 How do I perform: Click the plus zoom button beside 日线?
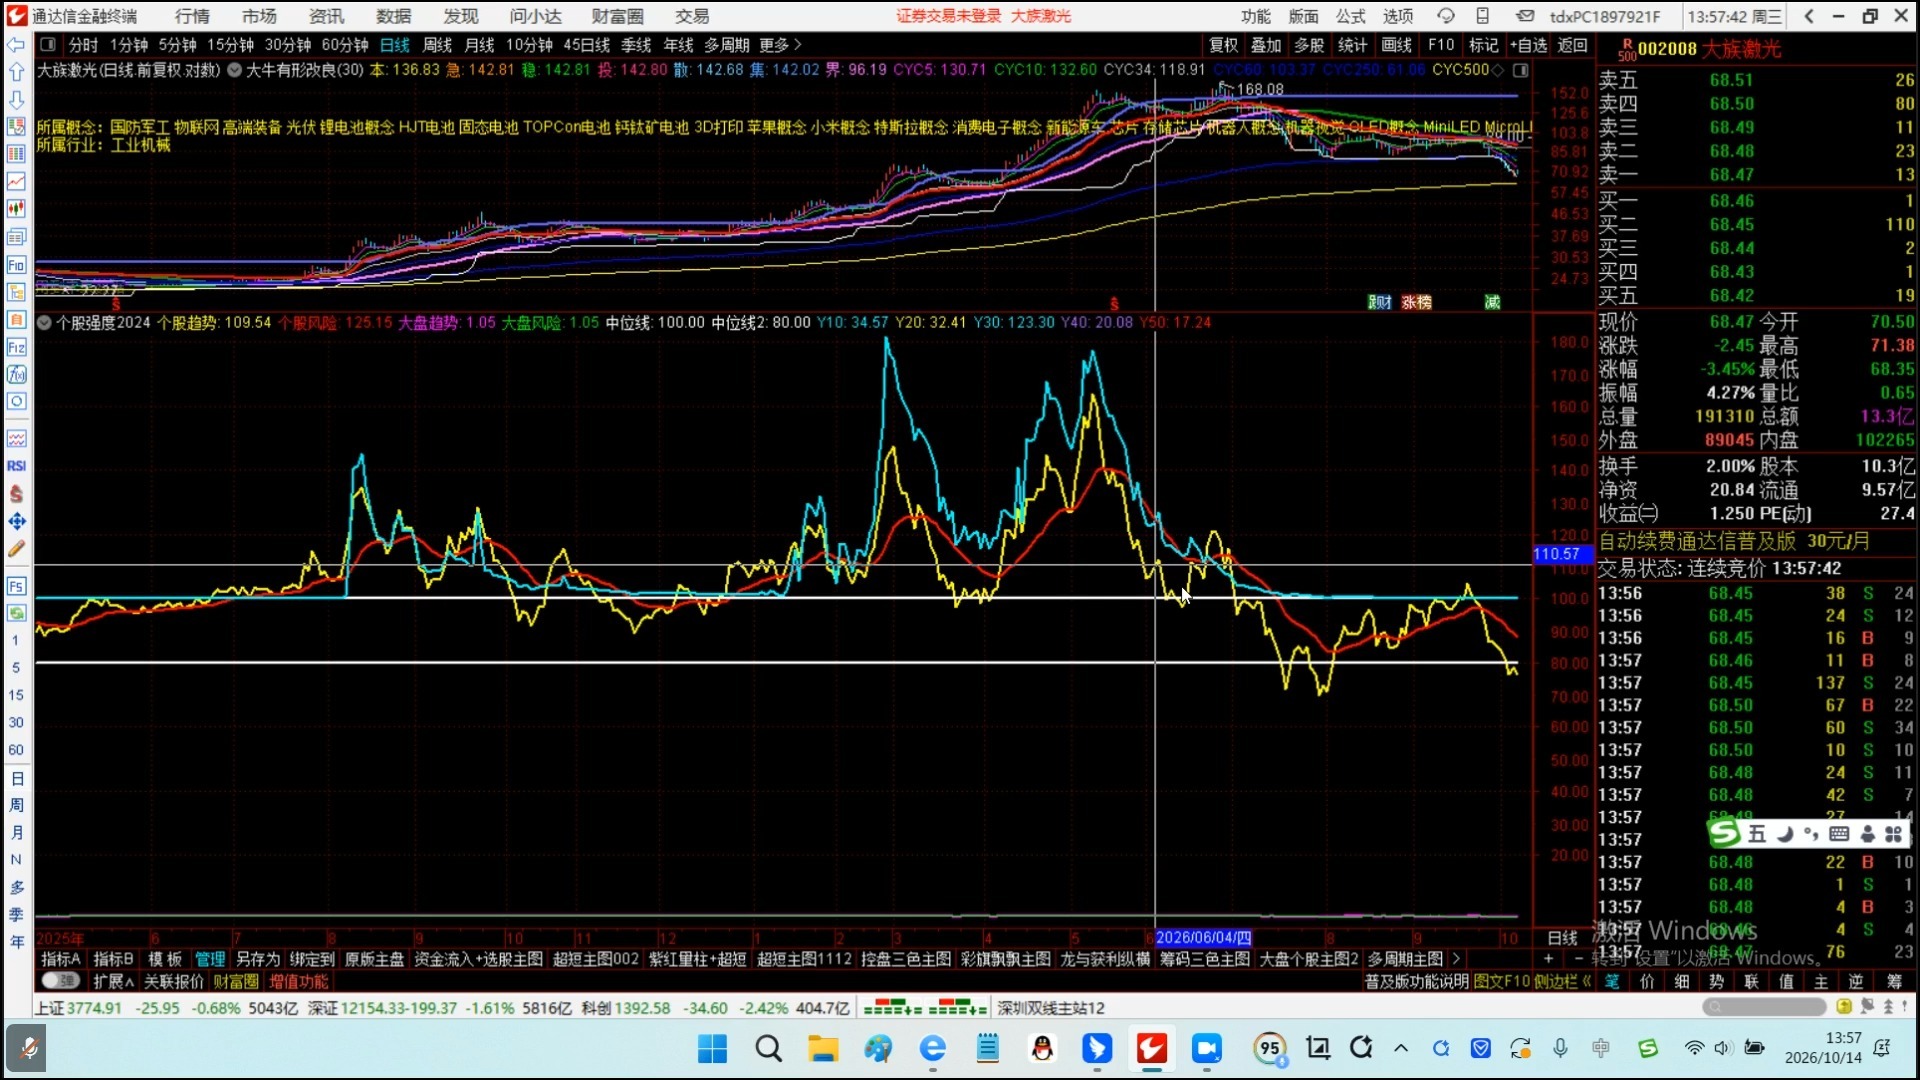tap(1548, 958)
